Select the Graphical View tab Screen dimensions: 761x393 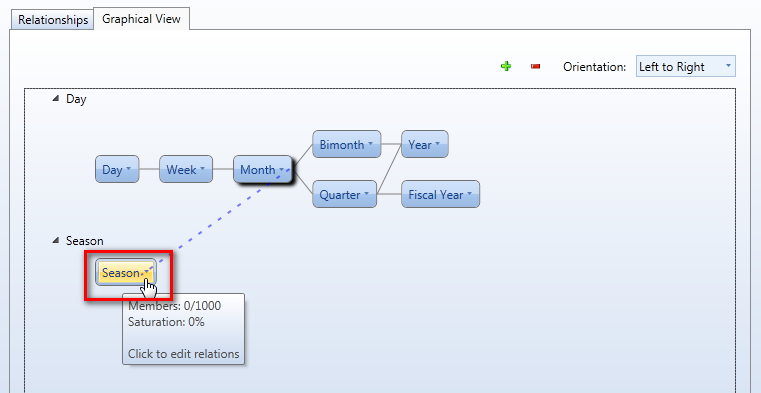point(141,19)
